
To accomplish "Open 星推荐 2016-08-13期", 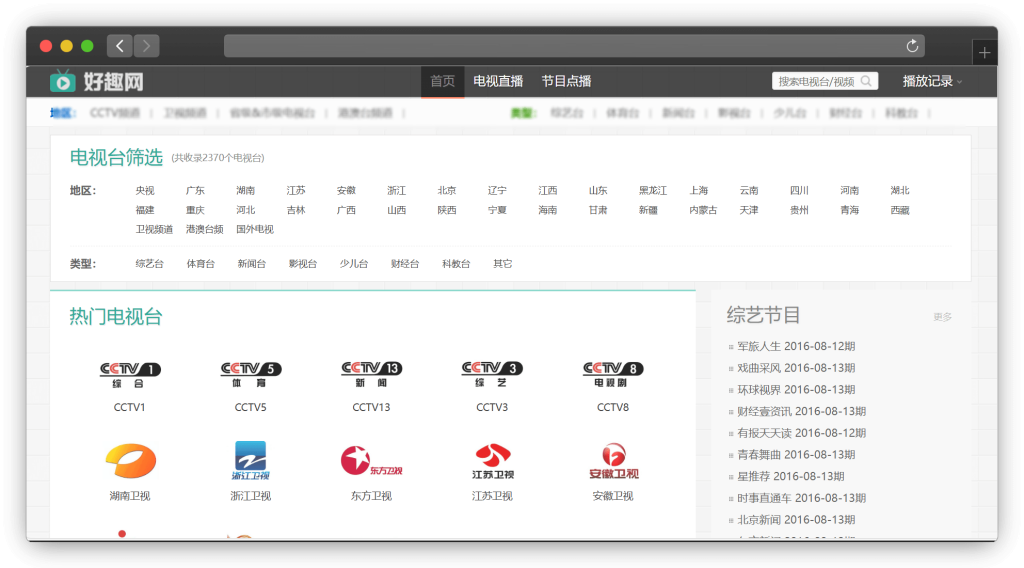I will (x=791, y=477).
